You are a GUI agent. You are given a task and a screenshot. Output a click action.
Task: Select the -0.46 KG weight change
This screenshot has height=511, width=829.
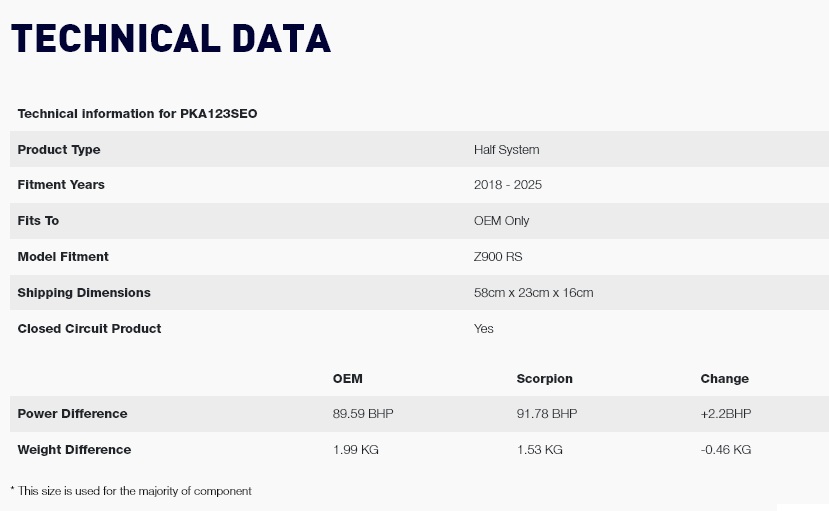coord(726,449)
